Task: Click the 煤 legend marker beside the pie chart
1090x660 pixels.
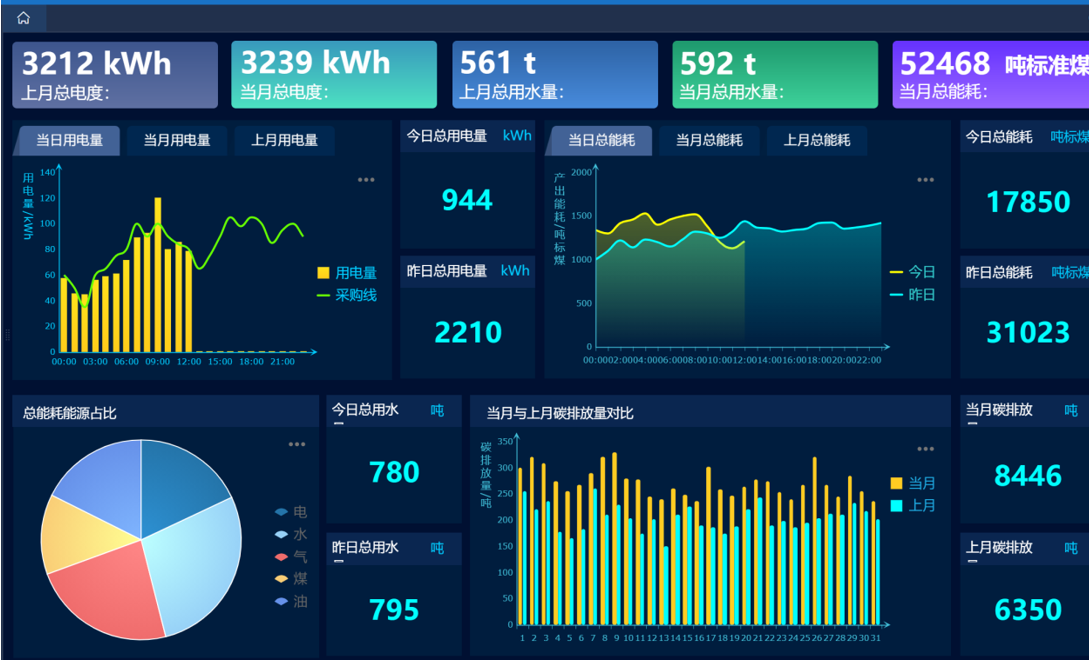Action: 282,579
